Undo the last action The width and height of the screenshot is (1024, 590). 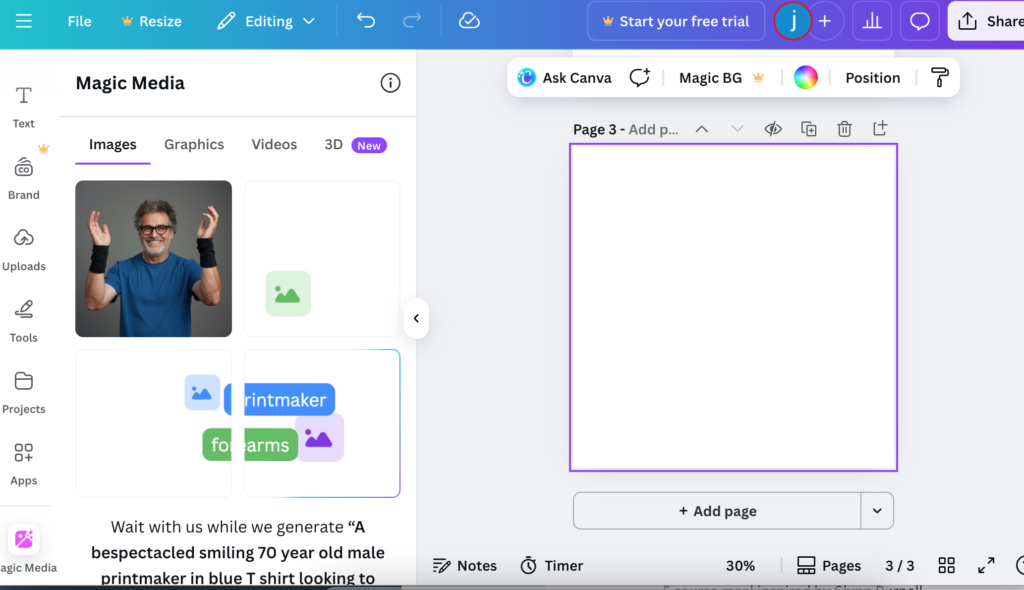coord(366,21)
